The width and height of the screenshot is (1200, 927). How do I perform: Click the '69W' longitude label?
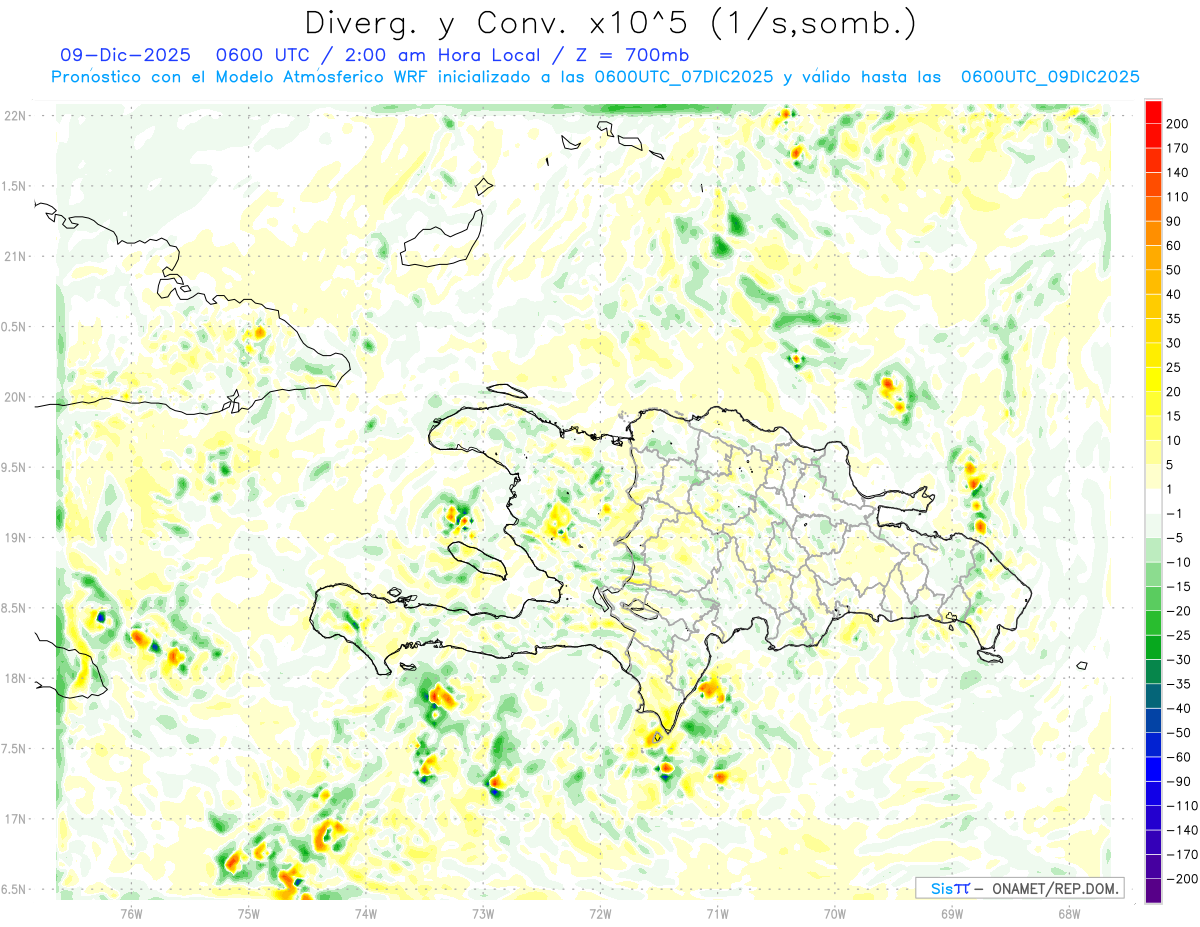(x=951, y=914)
